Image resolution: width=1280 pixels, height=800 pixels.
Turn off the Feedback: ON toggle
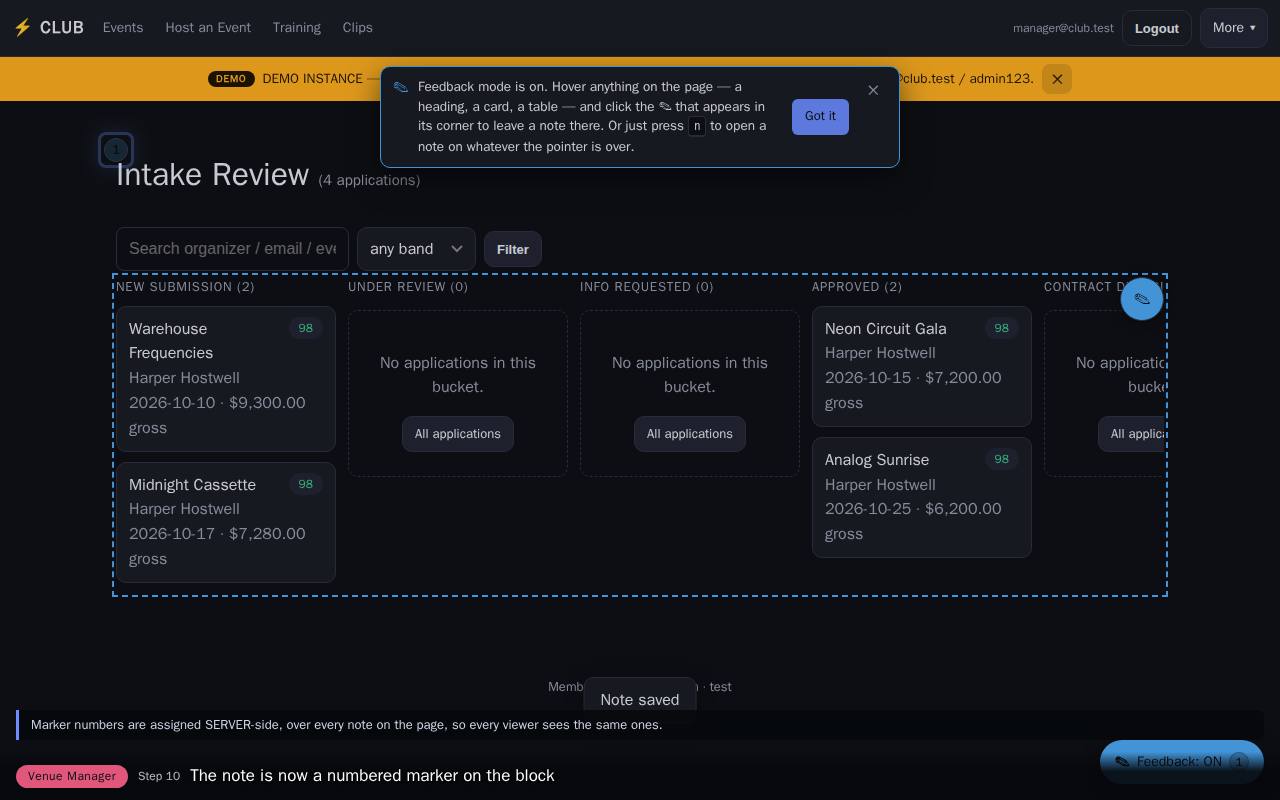(1182, 762)
